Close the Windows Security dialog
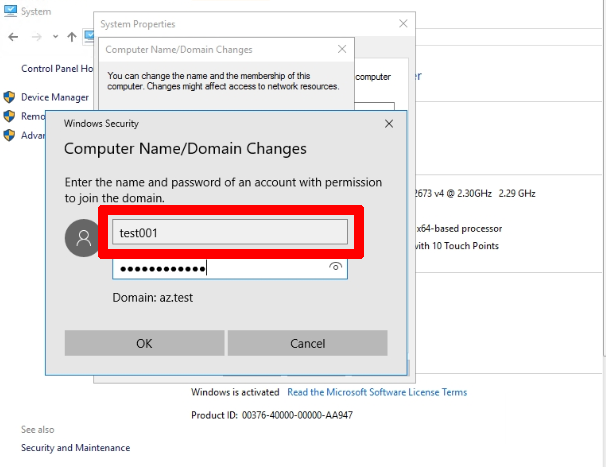Image resolution: width=606 pixels, height=467 pixels. (x=389, y=123)
